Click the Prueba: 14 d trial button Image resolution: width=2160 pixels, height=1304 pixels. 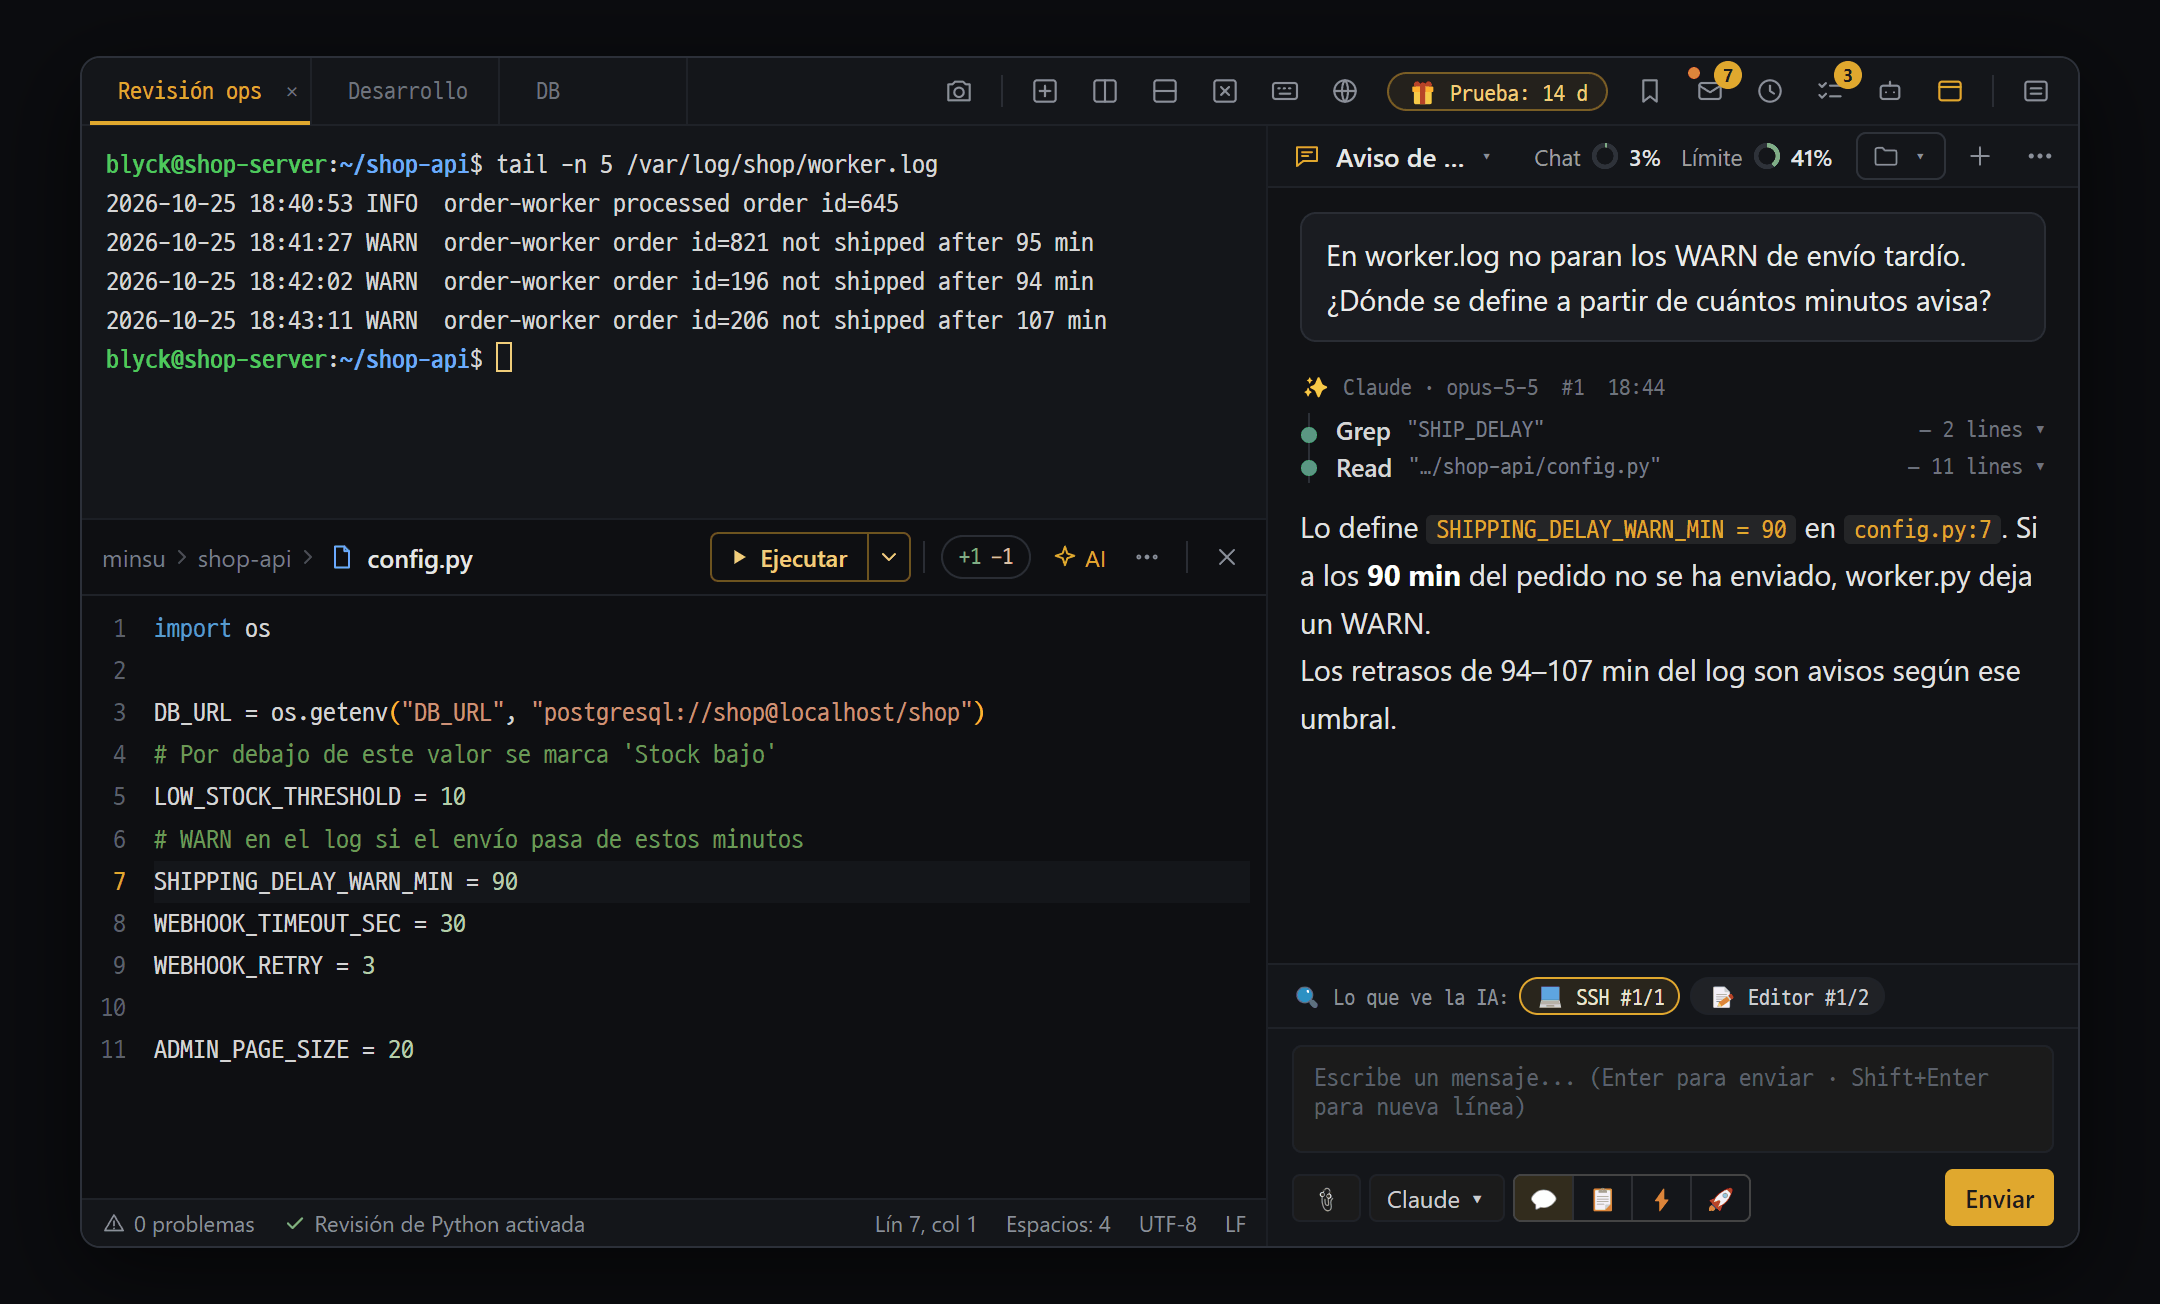coord(1497,92)
